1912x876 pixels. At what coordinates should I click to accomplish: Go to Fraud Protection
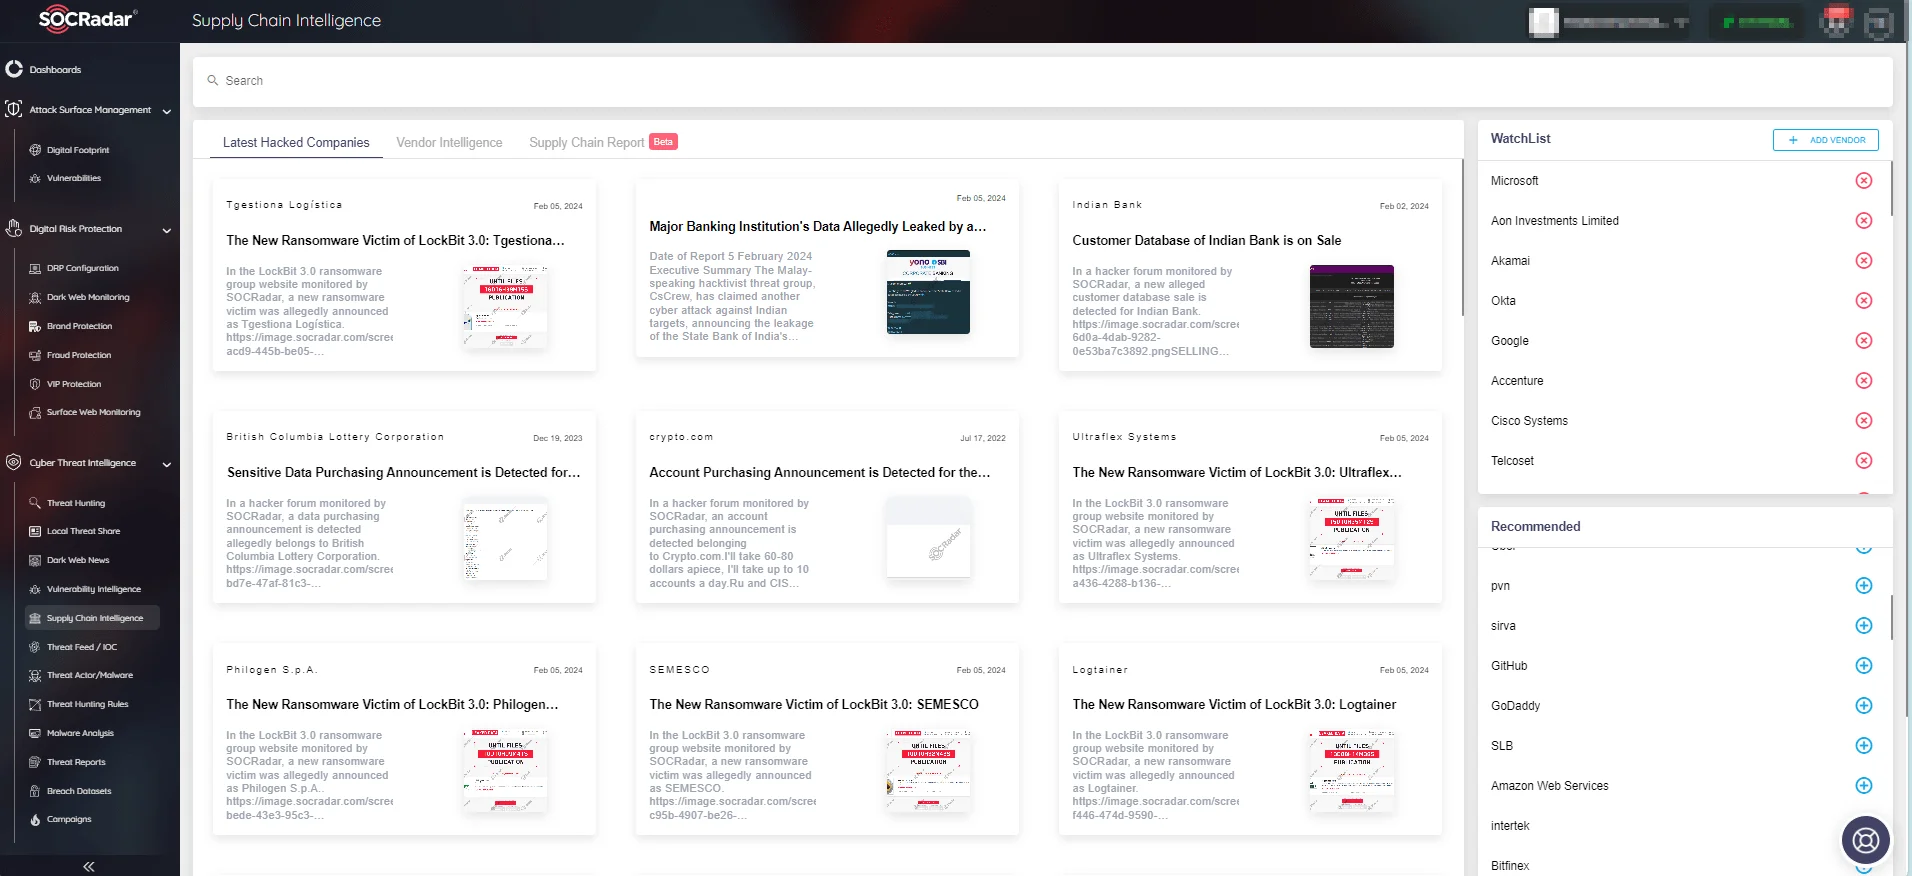79,355
